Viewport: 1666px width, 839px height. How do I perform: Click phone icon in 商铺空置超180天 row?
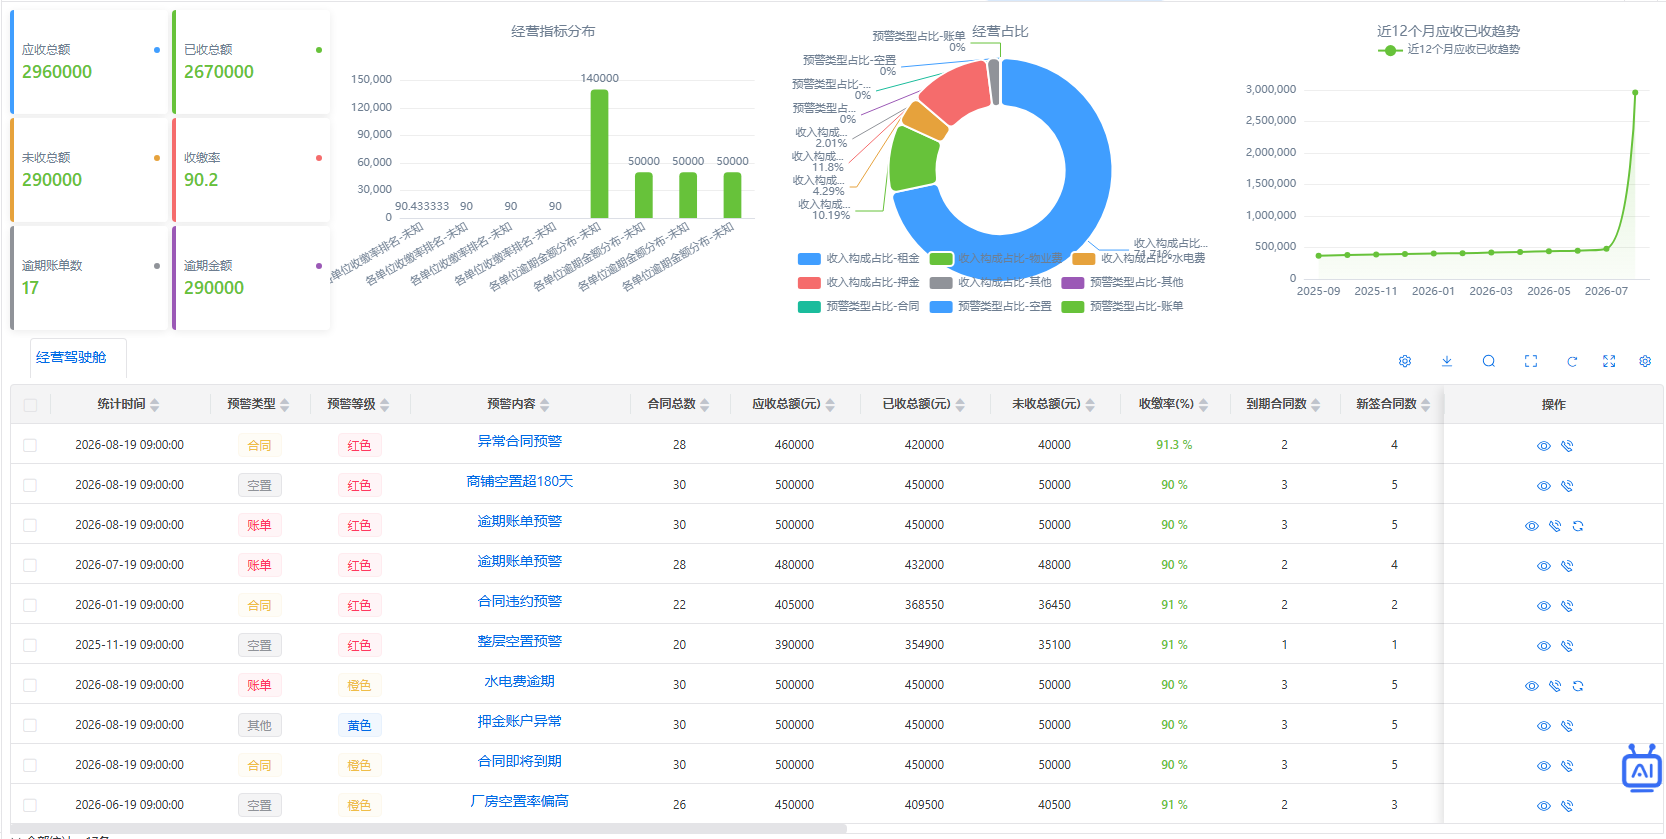pos(1567,486)
